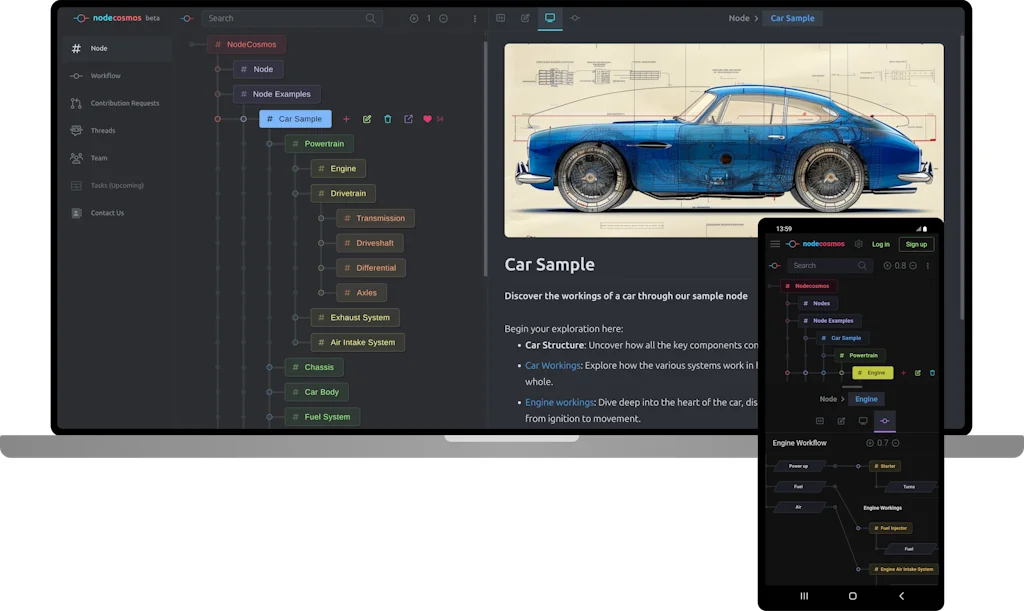Toggle the branch circle next to Powertrain
Viewport: 1024px width, 611px height.
click(x=268, y=143)
